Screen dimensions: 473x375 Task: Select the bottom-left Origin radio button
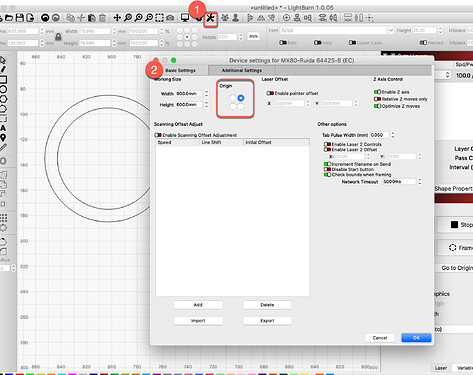[233, 106]
